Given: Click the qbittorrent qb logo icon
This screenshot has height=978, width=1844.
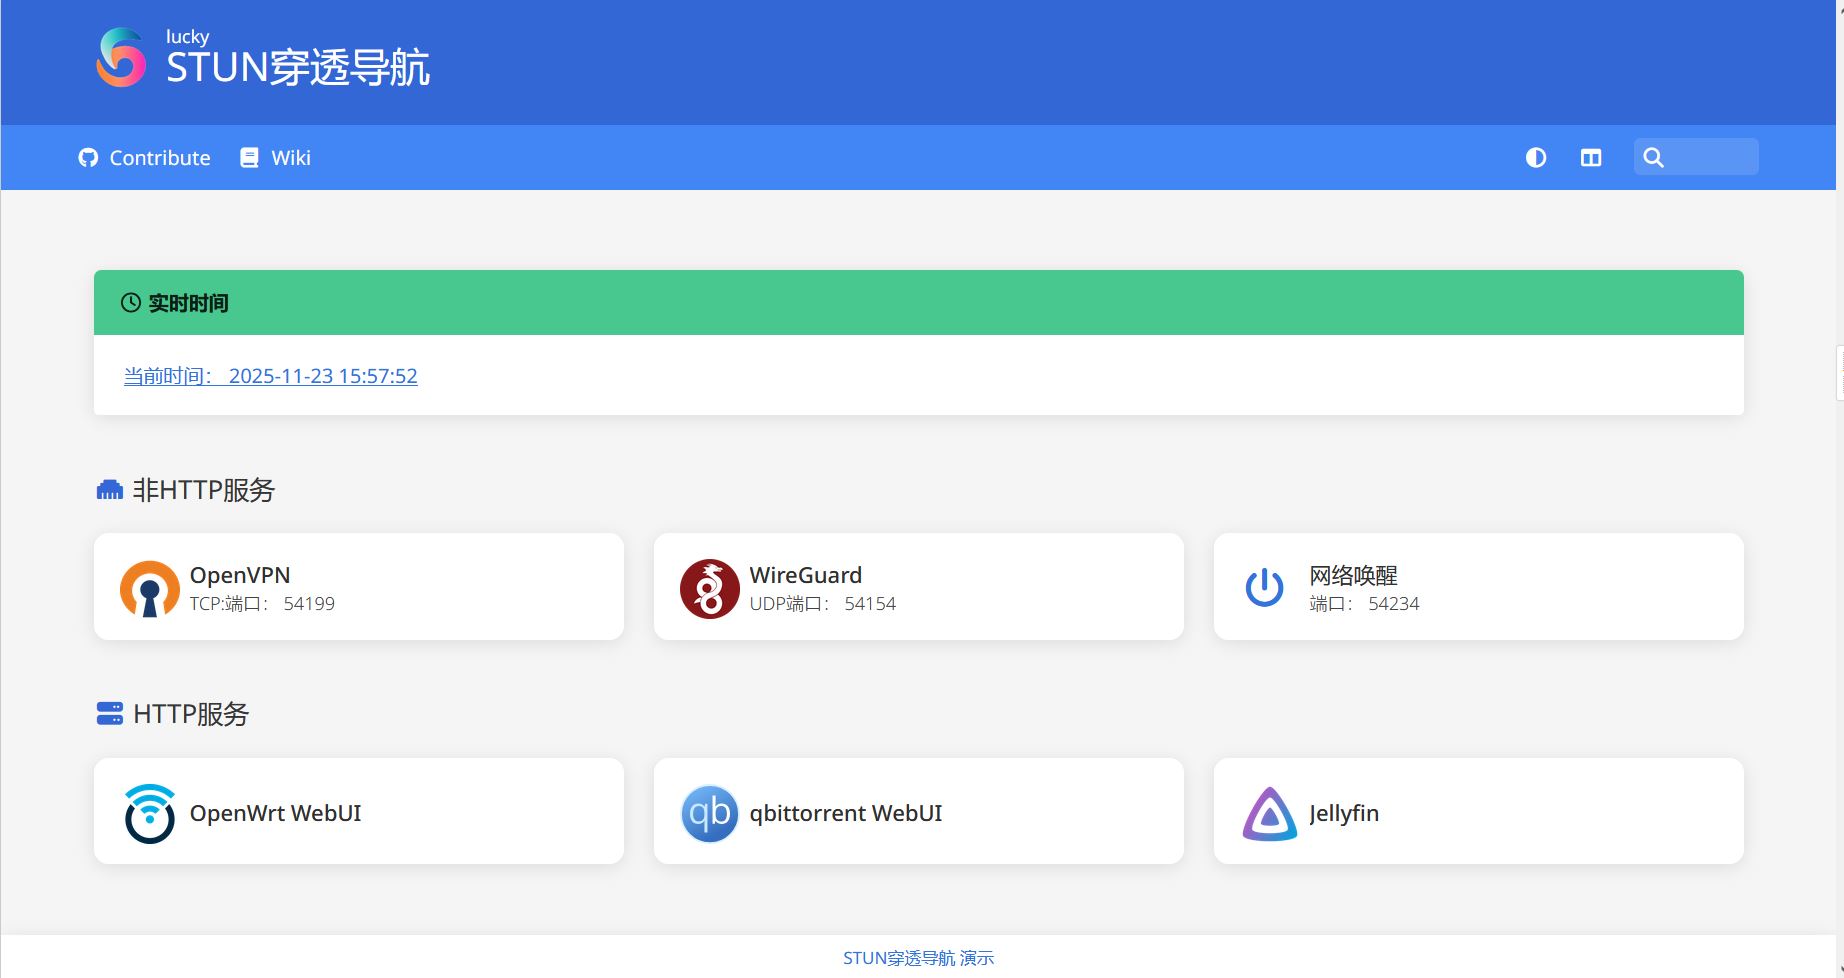Looking at the screenshot, I should [x=709, y=813].
